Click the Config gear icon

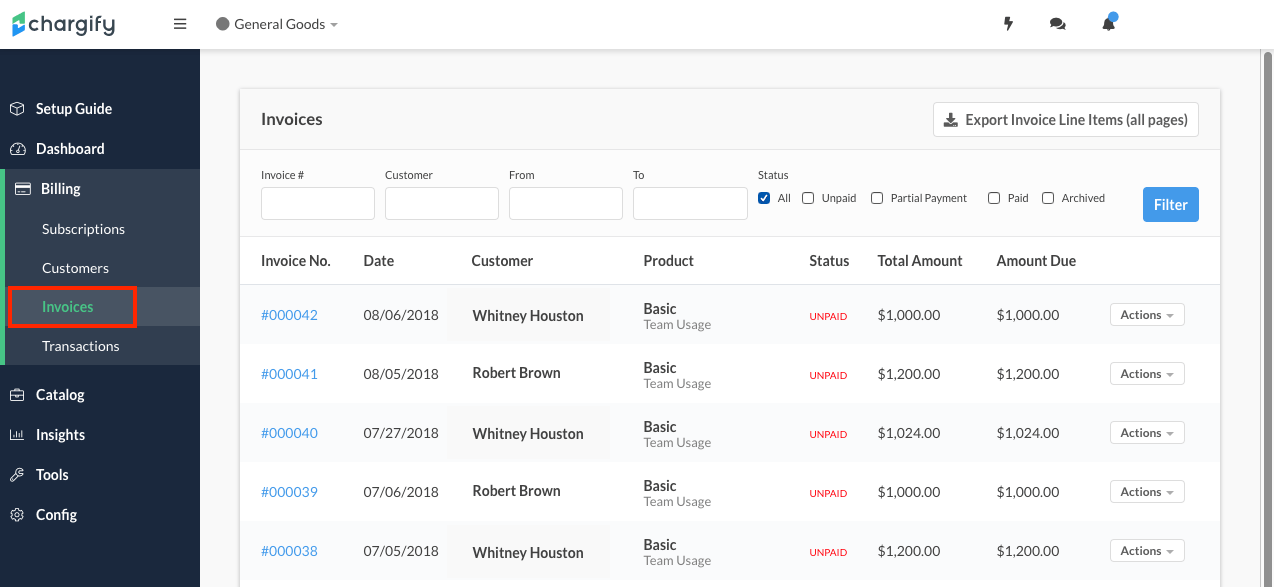tap(17, 515)
